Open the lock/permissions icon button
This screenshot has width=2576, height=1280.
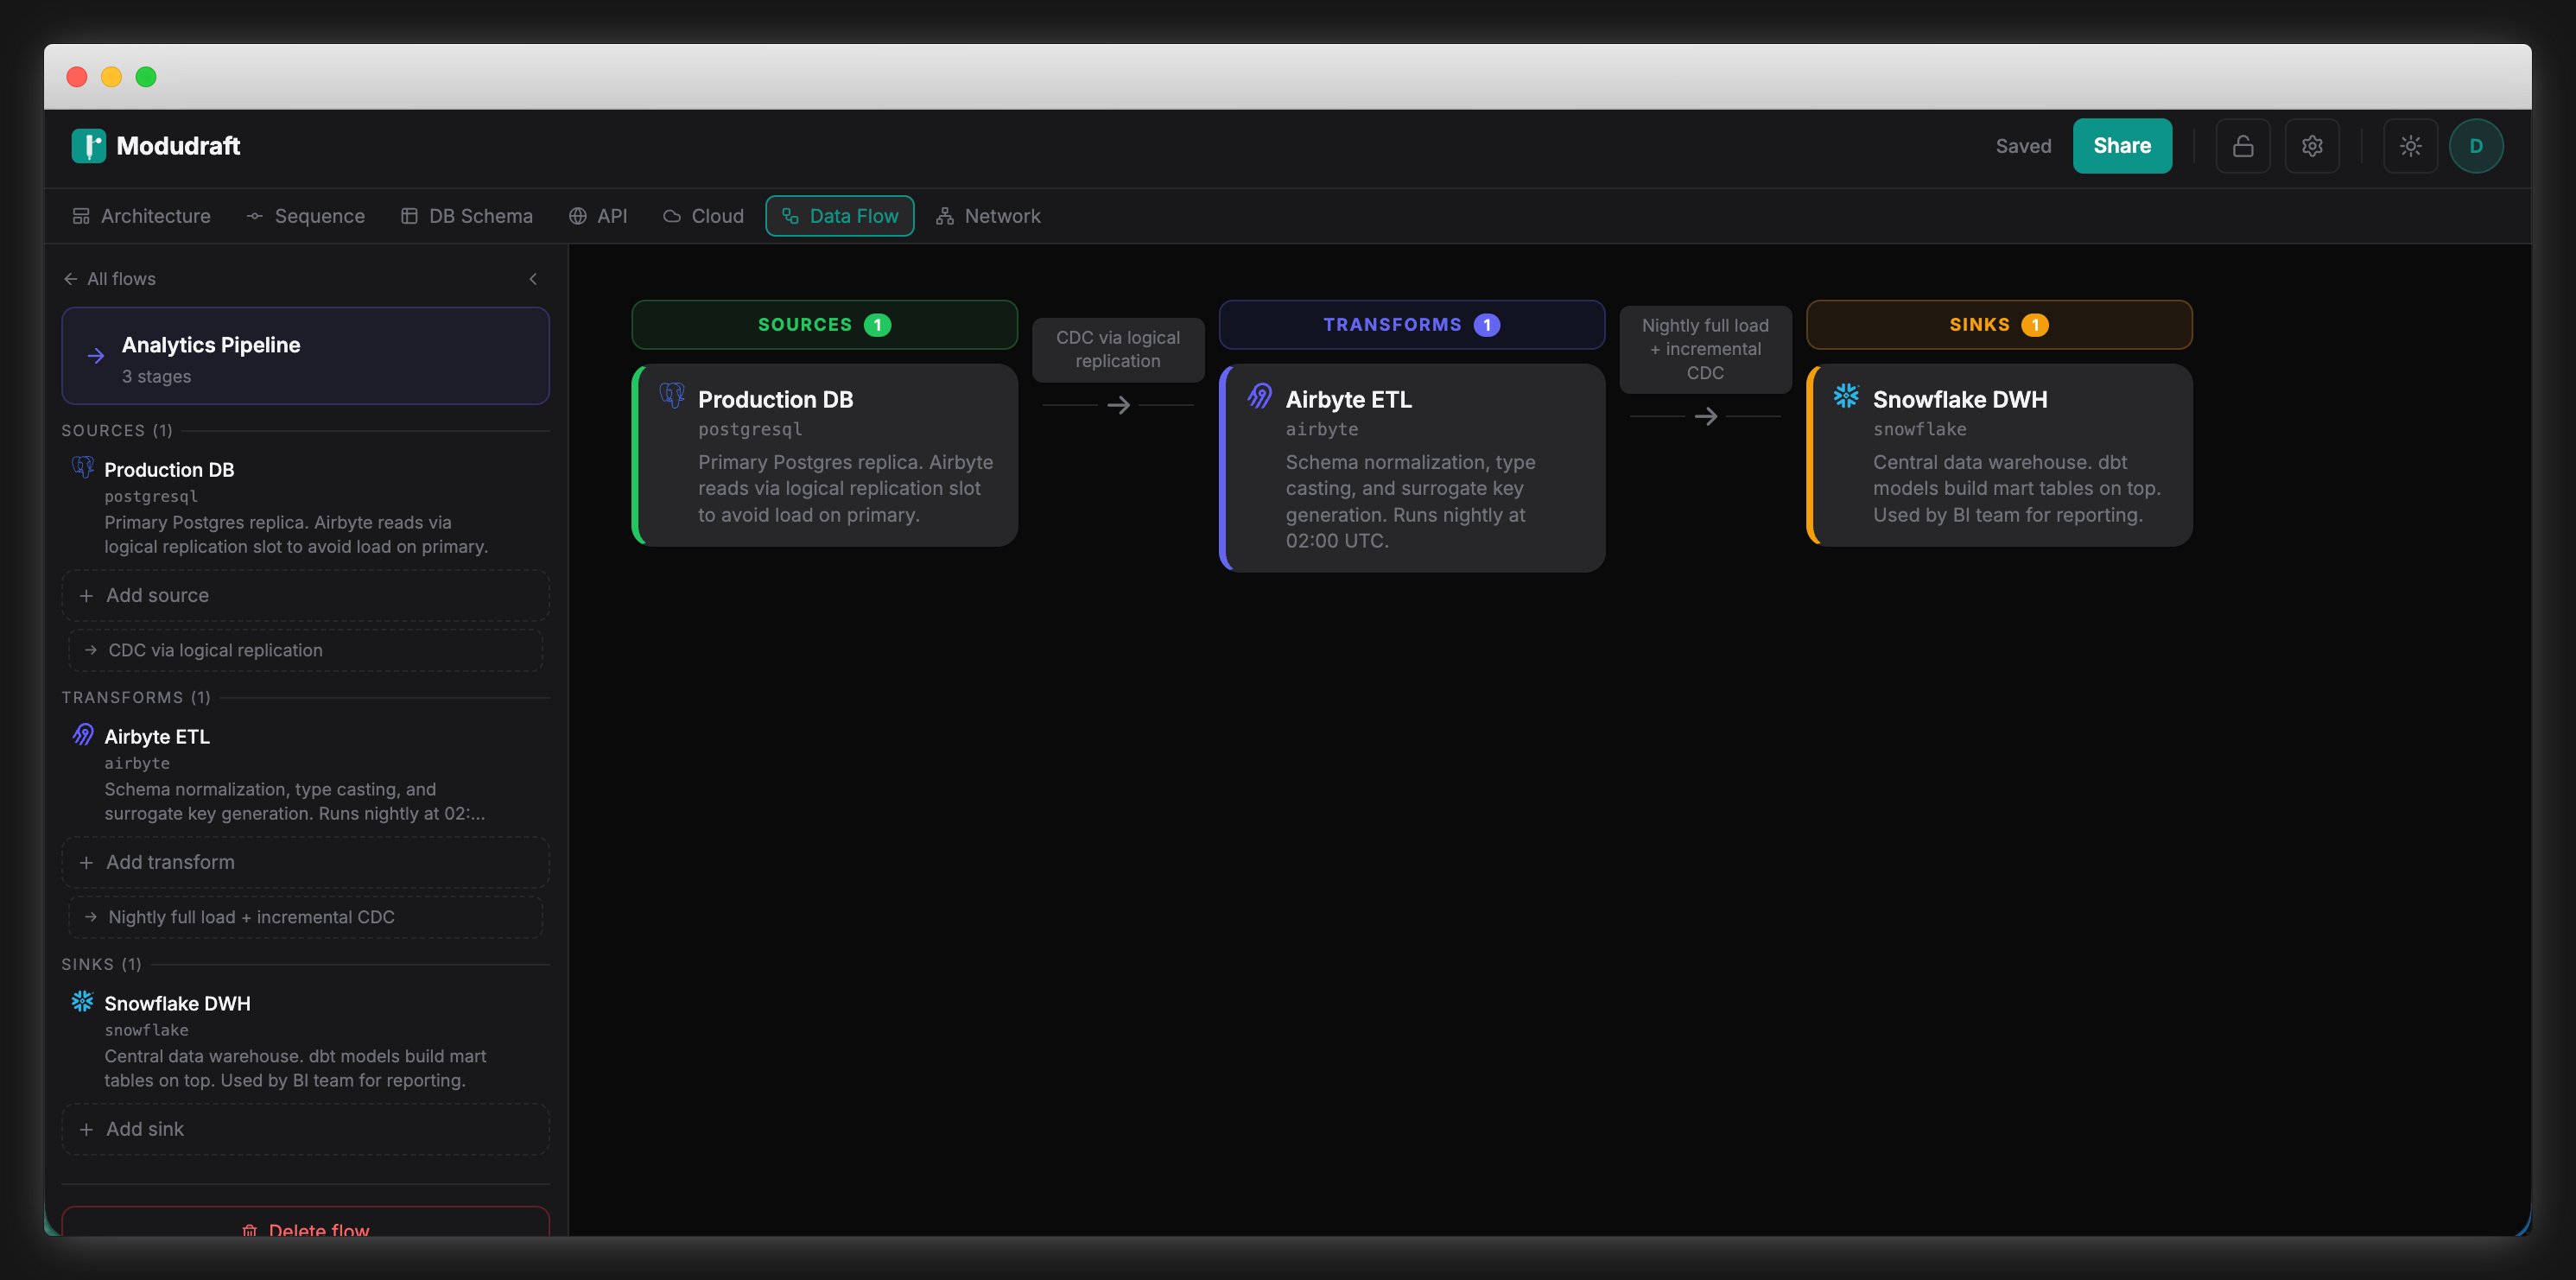click(x=2242, y=146)
